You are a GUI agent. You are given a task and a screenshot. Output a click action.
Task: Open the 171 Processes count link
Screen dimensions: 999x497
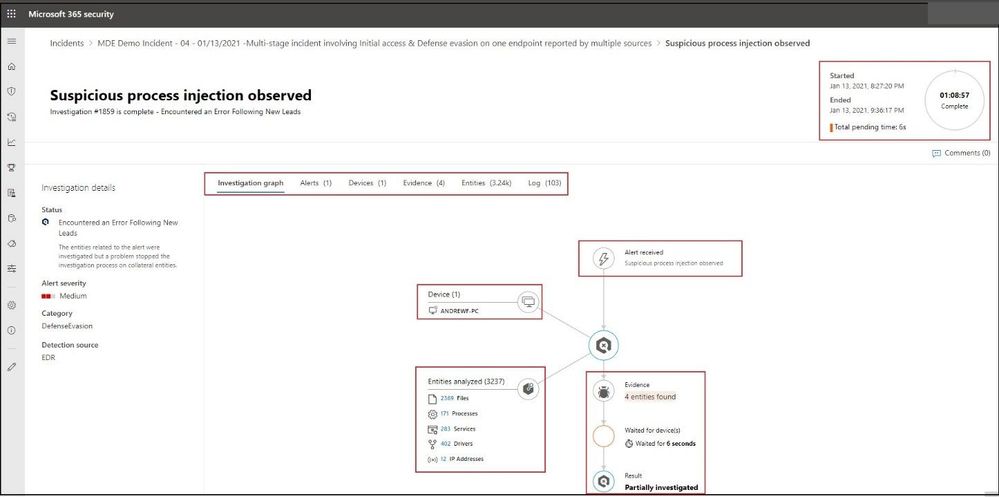point(445,414)
